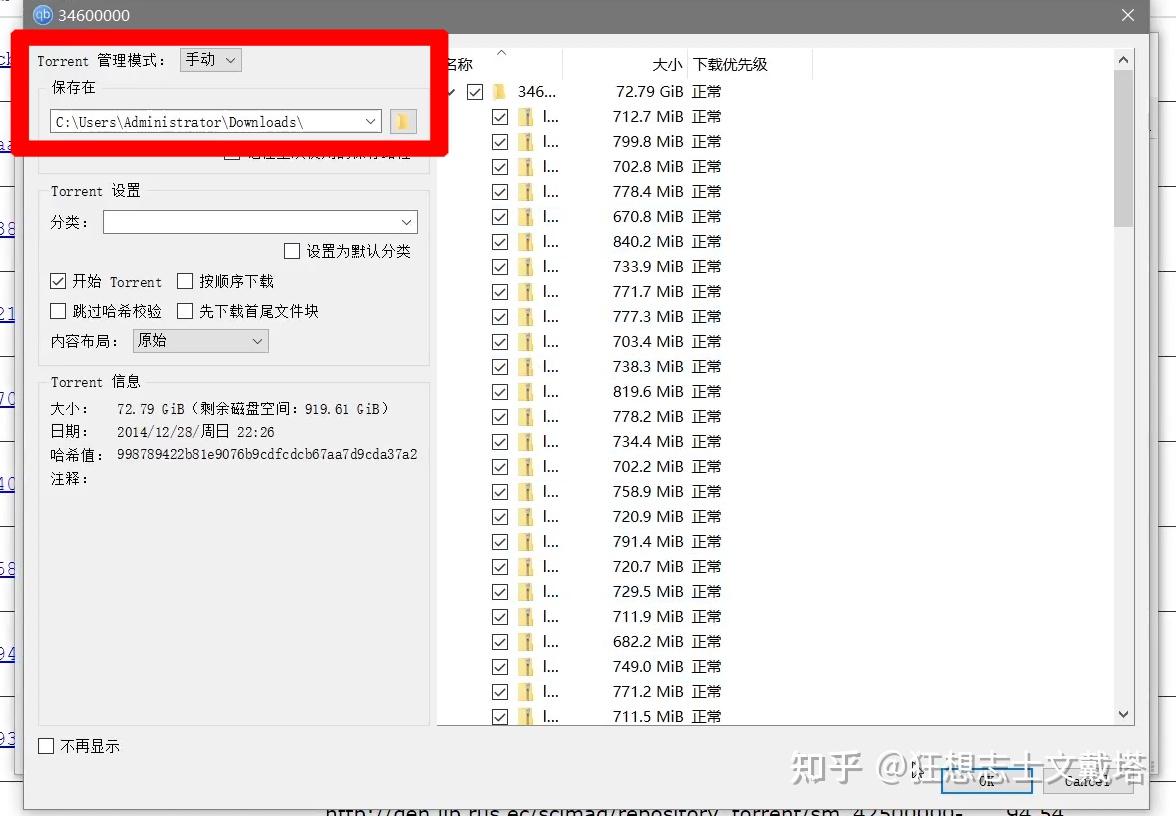Click the hash value 998789422b81e...
This screenshot has width=1176, height=816.
point(267,454)
